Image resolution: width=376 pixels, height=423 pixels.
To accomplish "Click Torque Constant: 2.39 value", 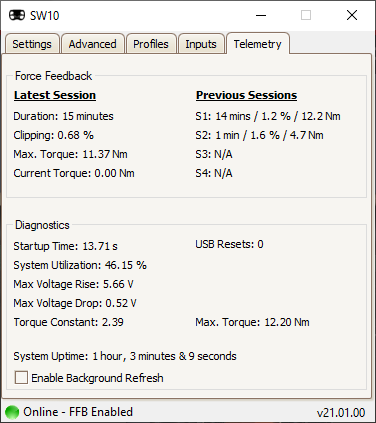I will point(68,322).
